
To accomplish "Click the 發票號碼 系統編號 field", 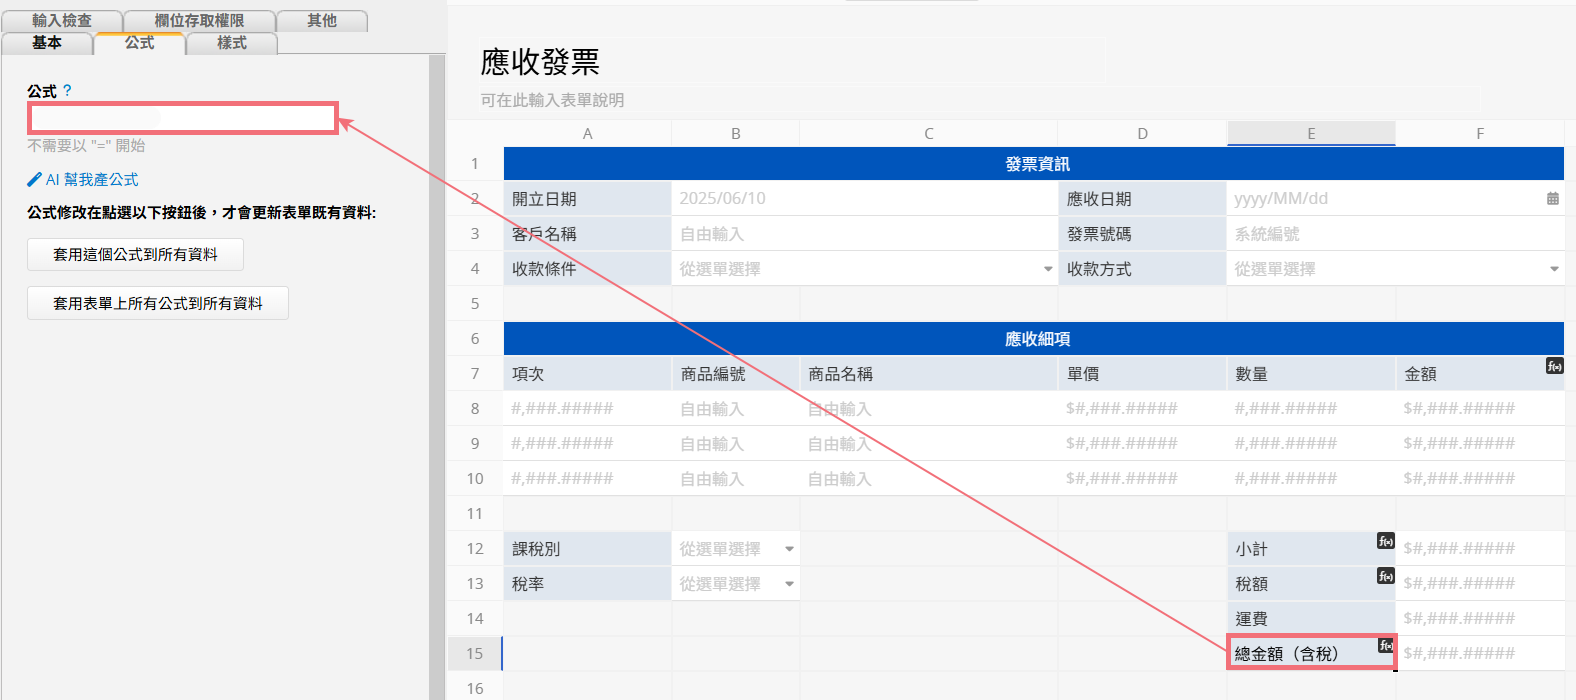I will (x=1395, y=234).
